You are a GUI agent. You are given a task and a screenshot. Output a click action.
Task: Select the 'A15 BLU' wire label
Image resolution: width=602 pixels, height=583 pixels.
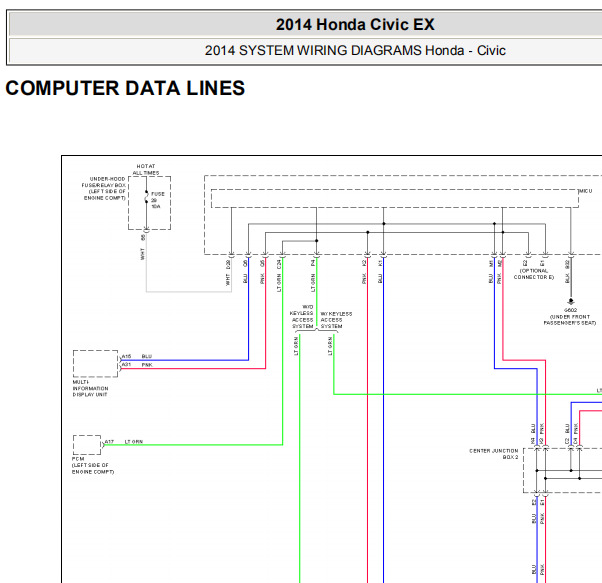[137, 357]
